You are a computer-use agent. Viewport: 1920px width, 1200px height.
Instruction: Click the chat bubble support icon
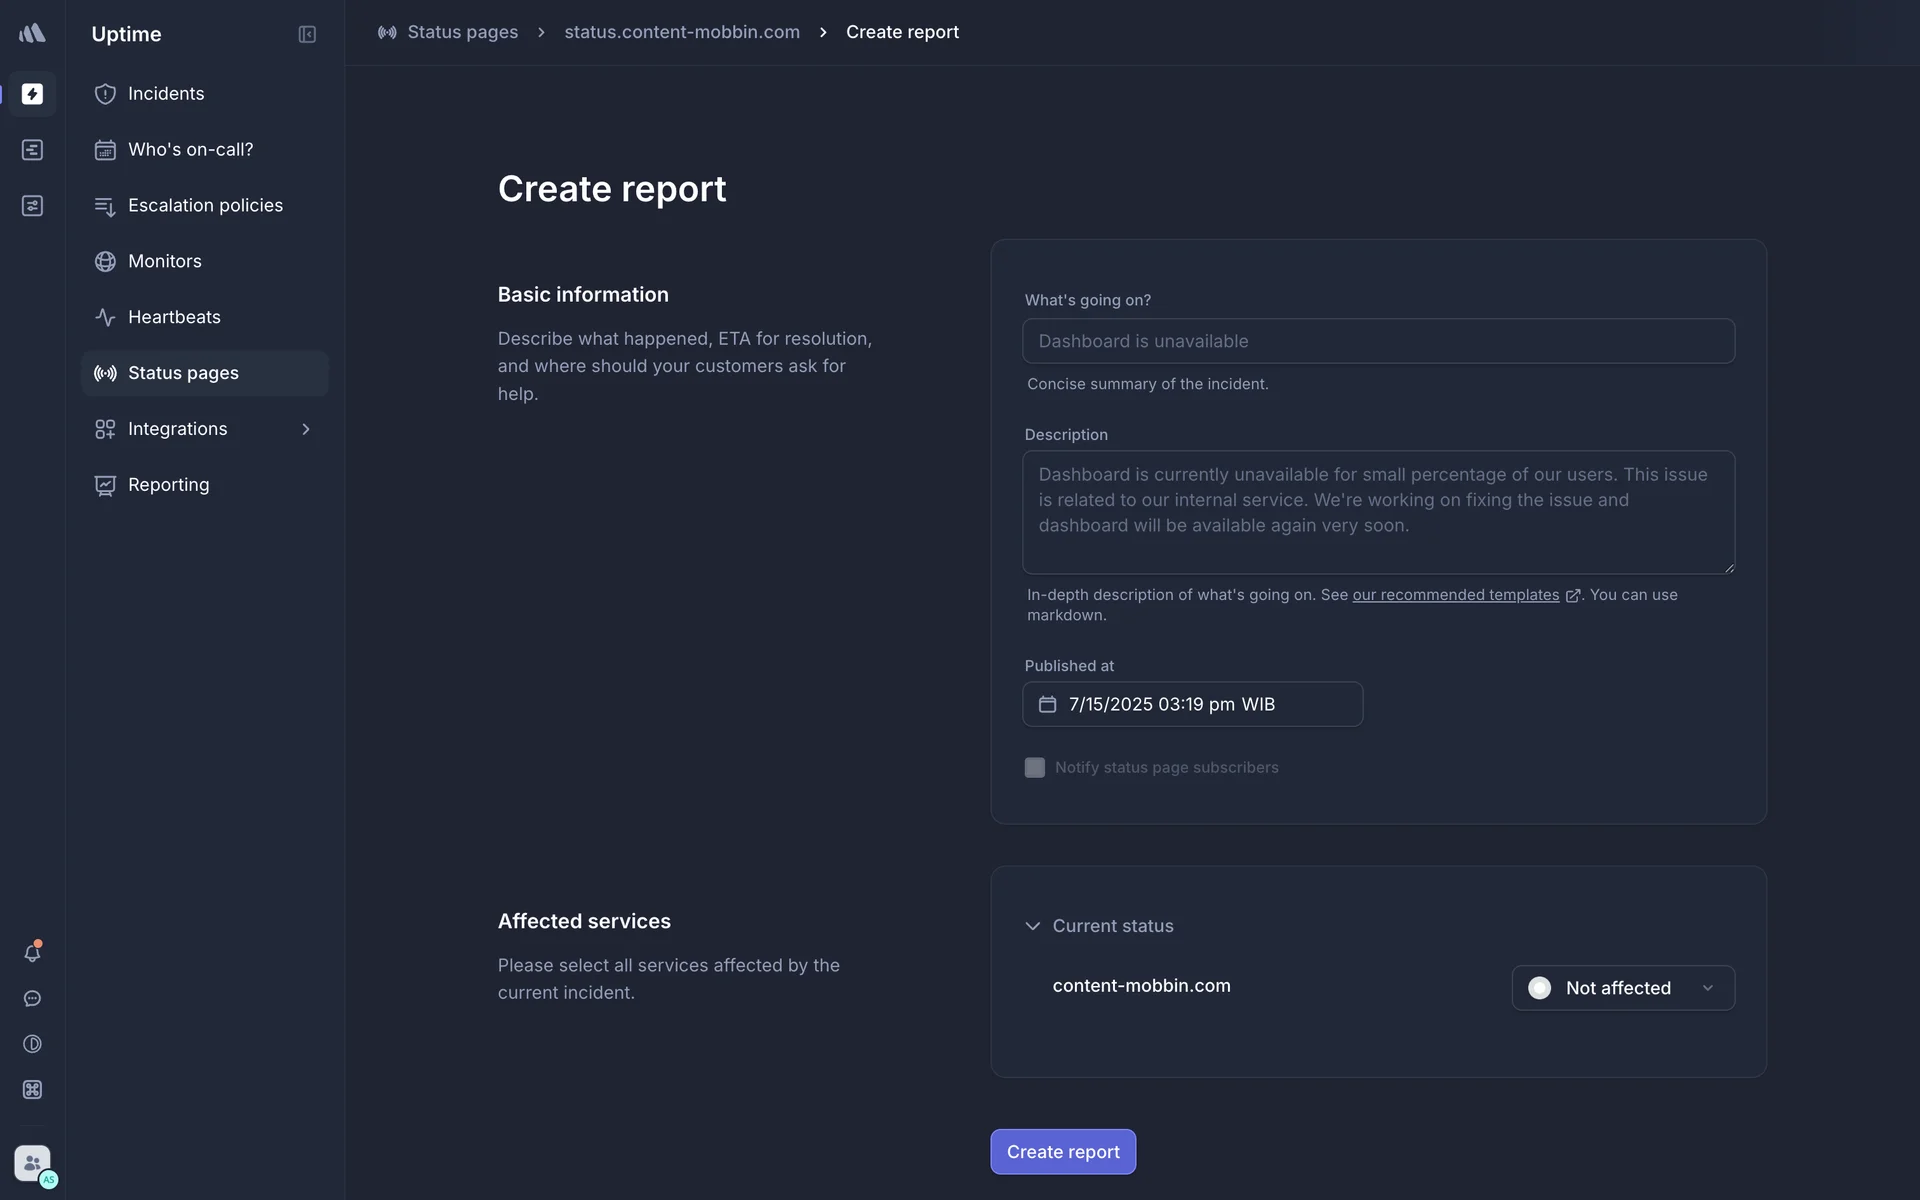(32, 999)
